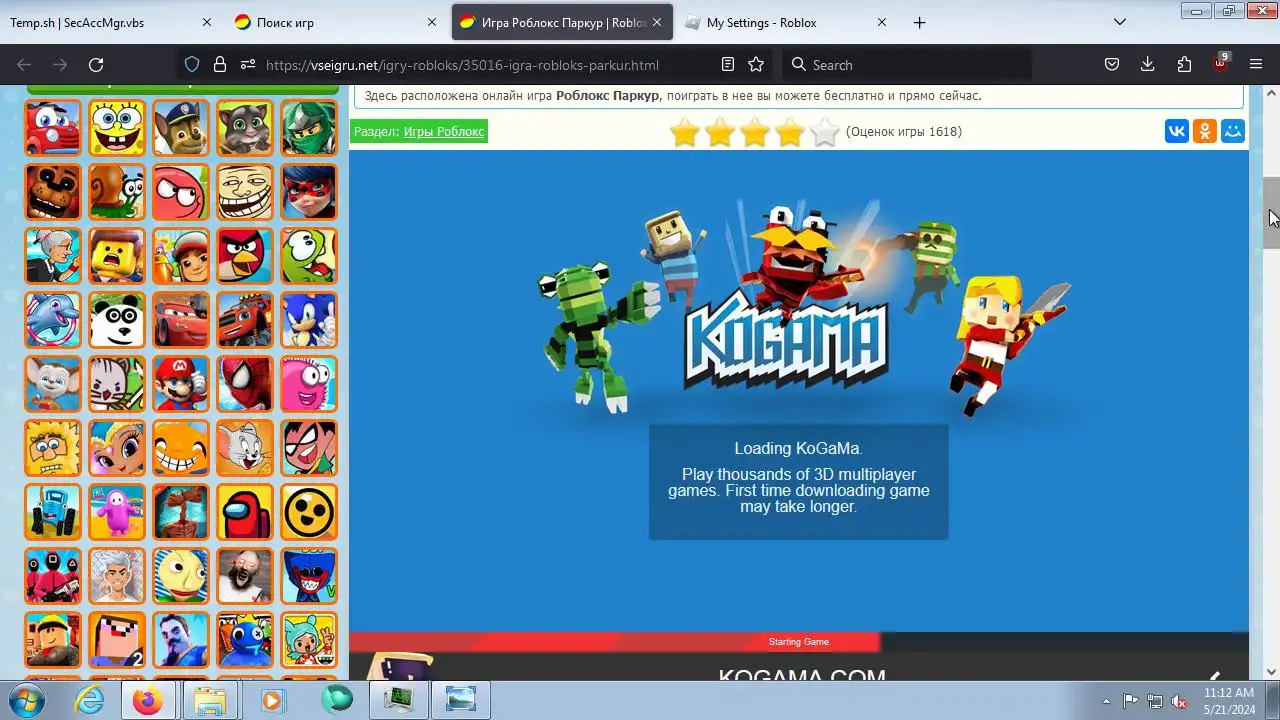Image resolution: width=1280 pixels, height=720 pixels.
Task: Rate the game three stars
Action: 755,132
